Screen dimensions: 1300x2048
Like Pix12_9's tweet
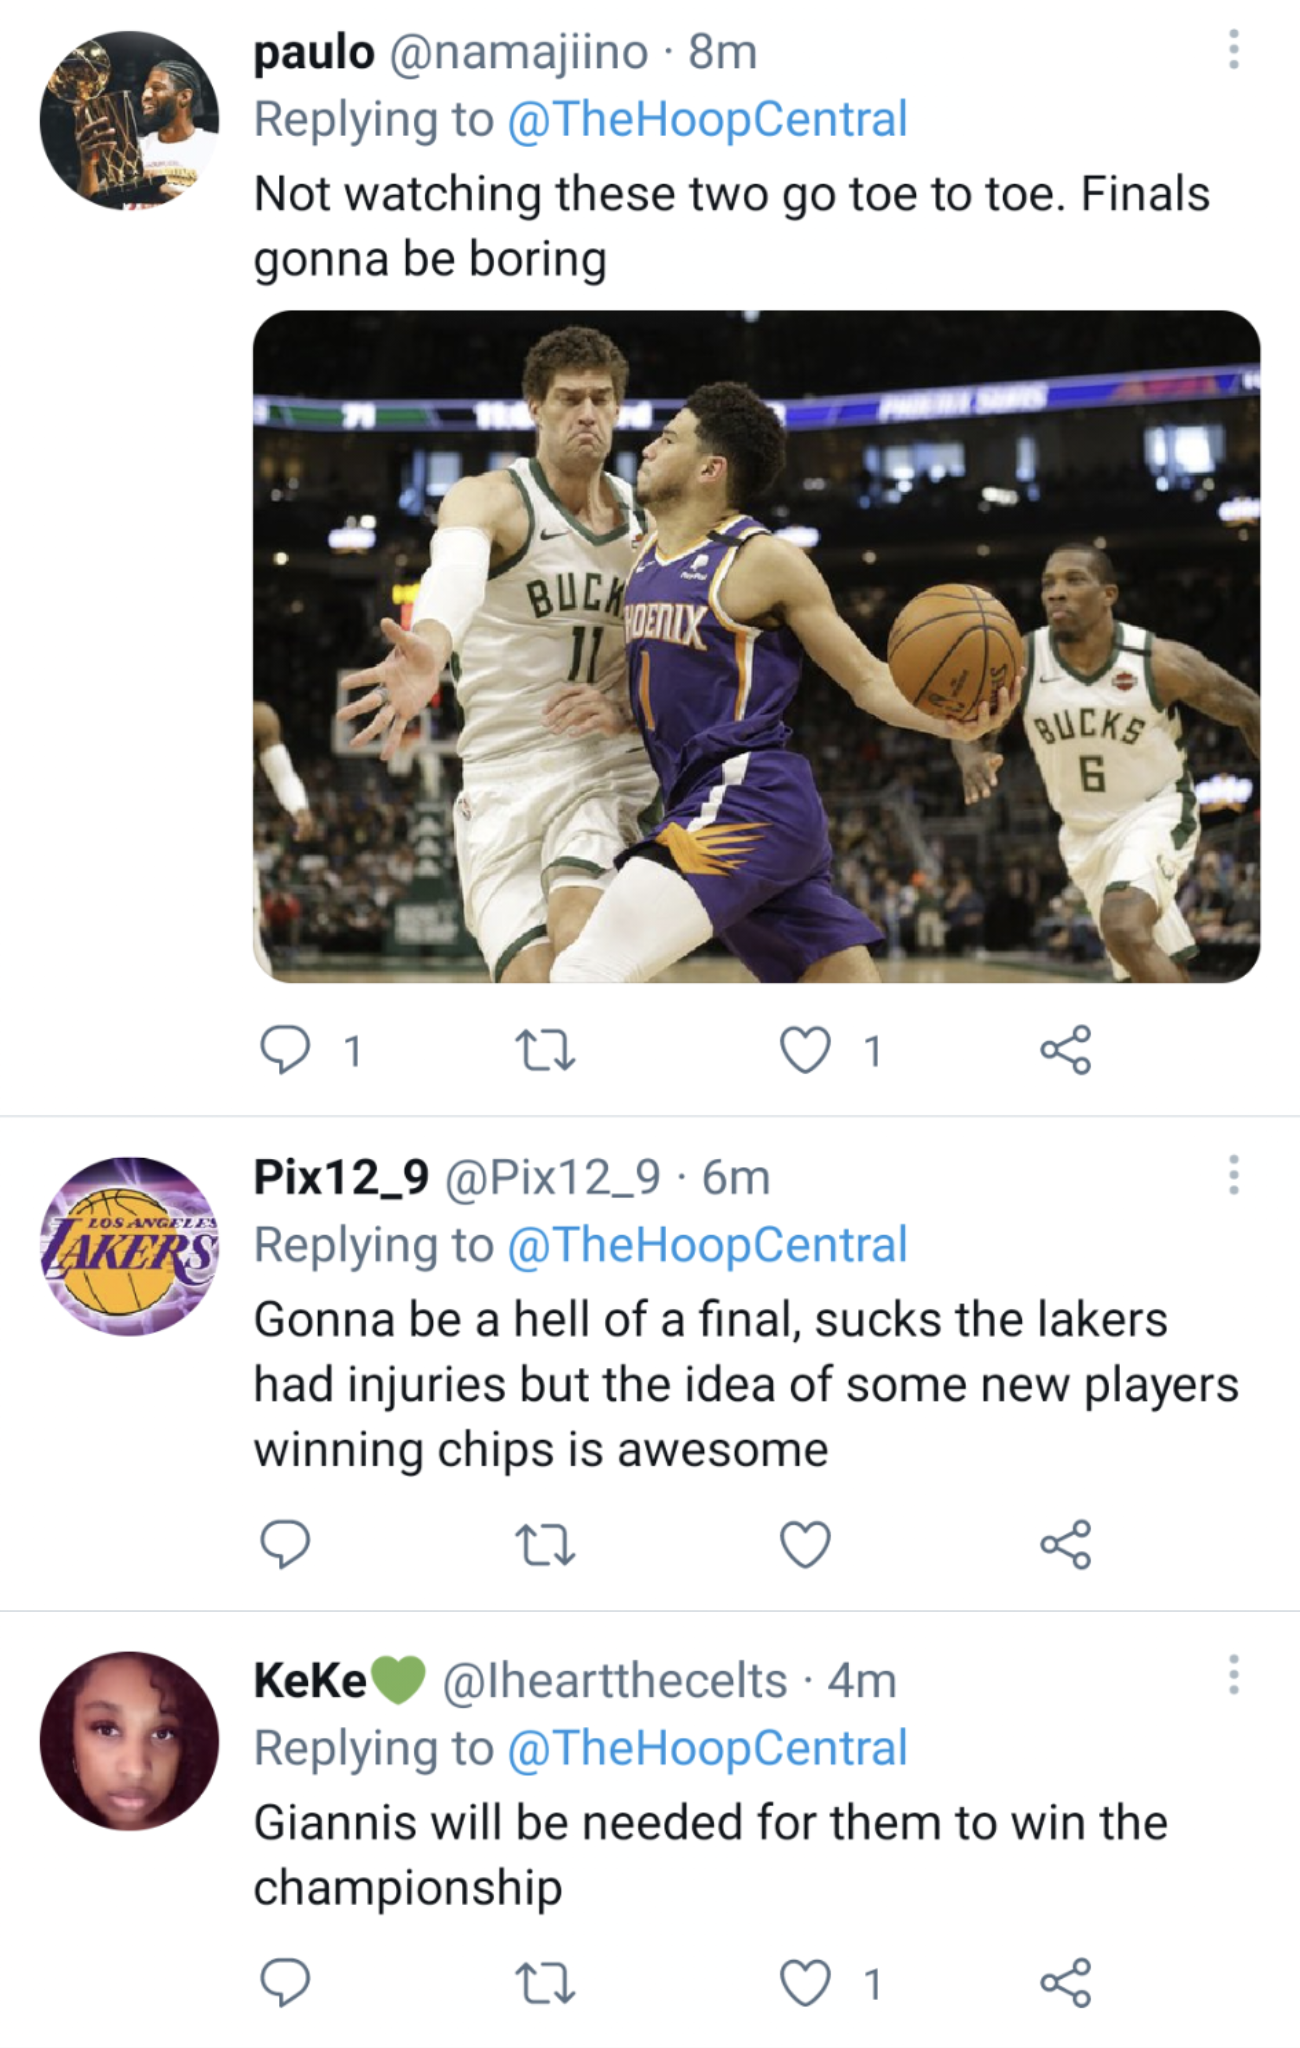tap(805, 1544)
